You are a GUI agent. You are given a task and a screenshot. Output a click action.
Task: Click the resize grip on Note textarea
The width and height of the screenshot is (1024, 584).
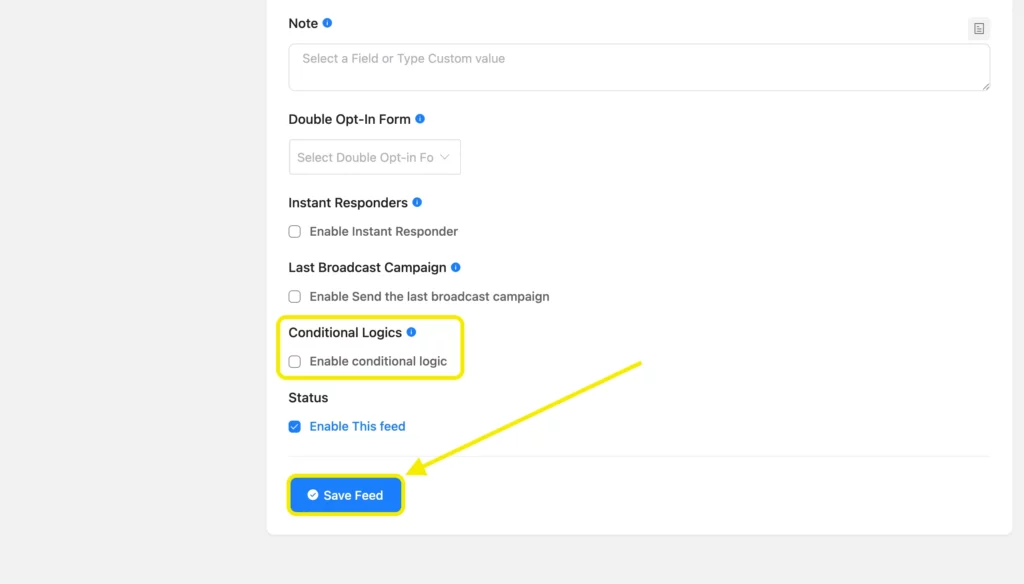(984, 85)
